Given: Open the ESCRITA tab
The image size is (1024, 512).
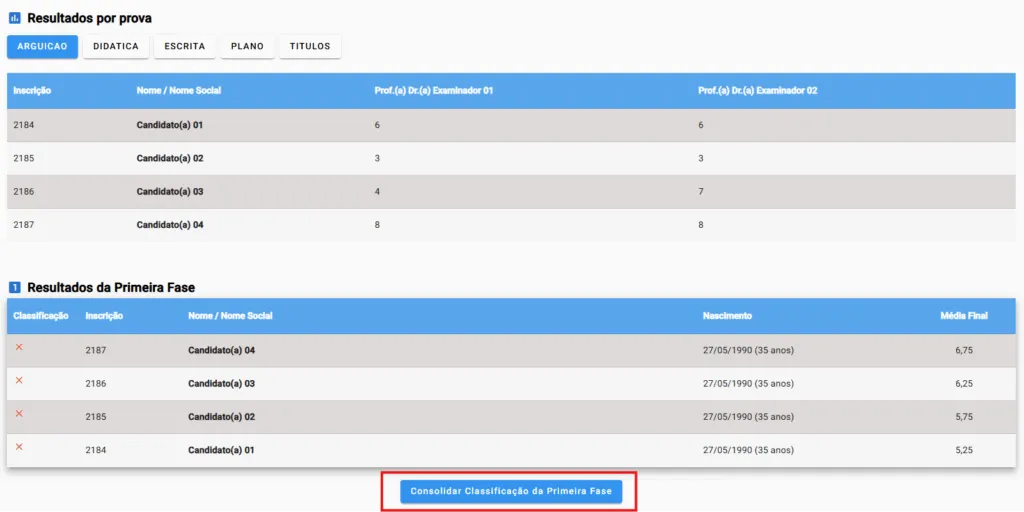Looking at the screenshot, I should 185,47.
